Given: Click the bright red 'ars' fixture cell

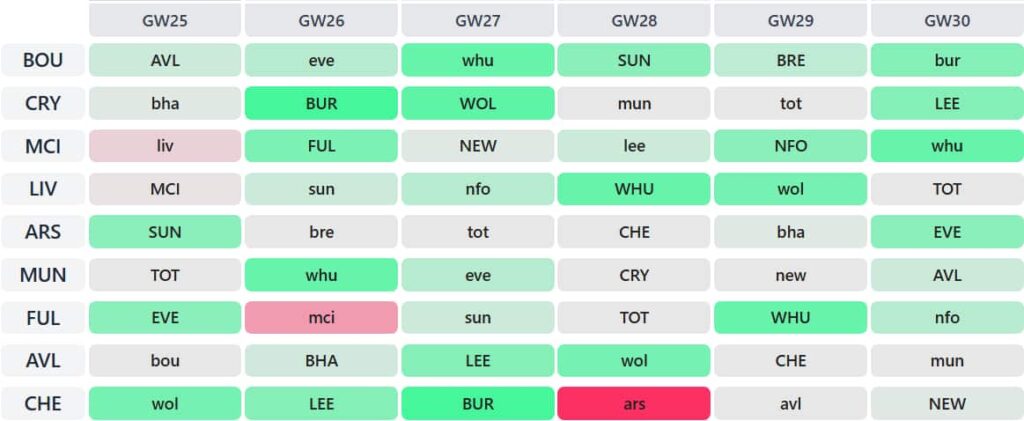Looking at the screenshot, I should pyautogui.click(x=634, y=404).
